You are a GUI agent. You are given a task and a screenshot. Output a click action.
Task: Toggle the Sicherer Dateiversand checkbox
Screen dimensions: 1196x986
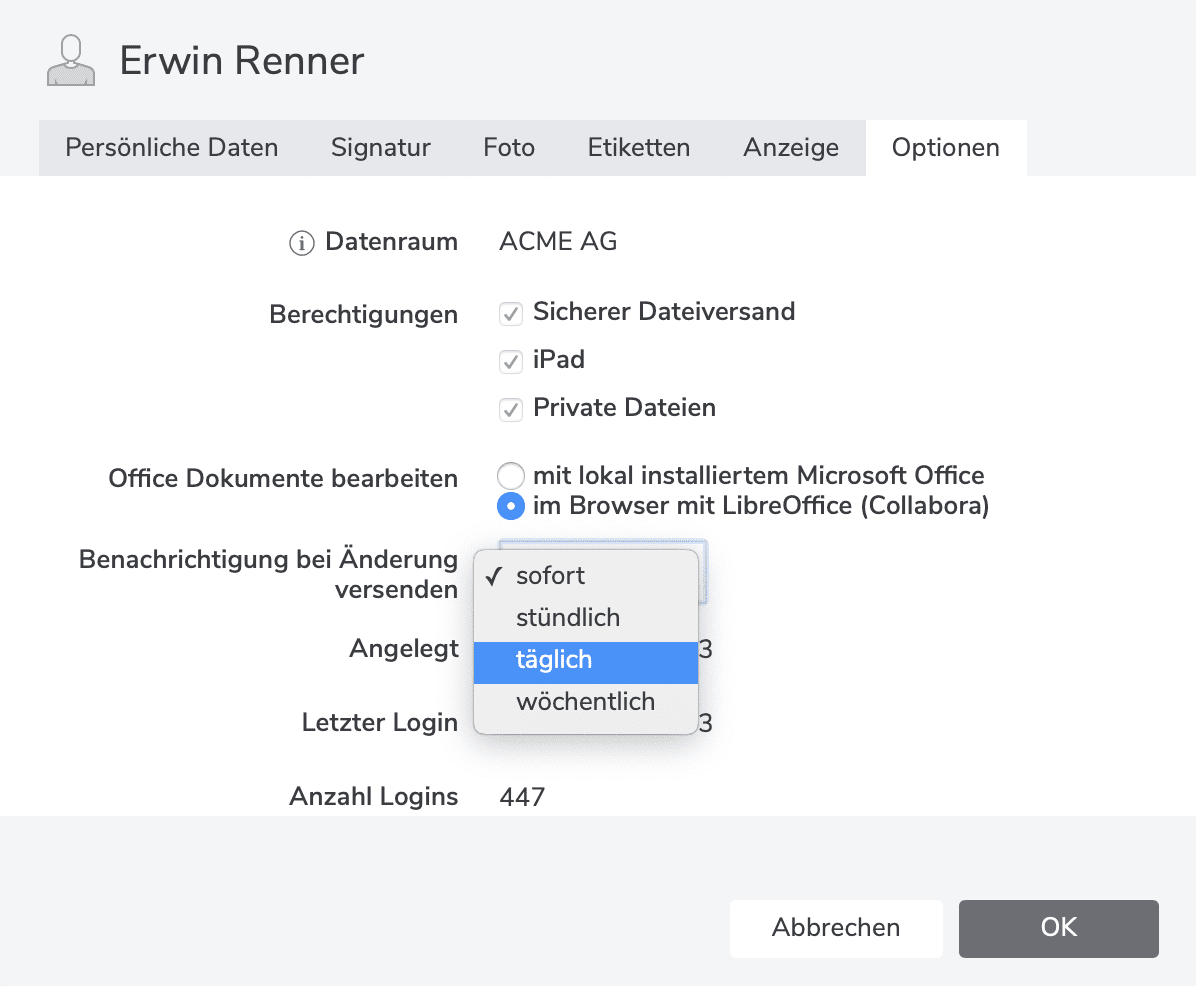point(511,313)
